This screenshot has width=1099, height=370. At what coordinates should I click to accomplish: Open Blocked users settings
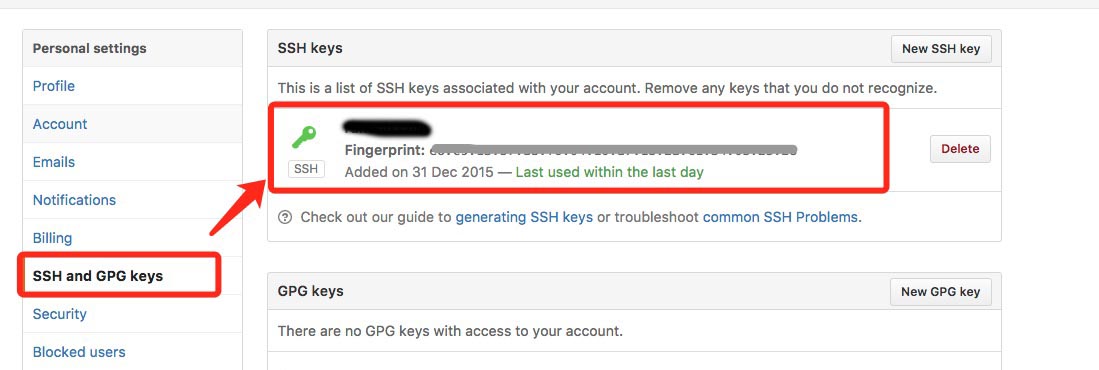79,352
